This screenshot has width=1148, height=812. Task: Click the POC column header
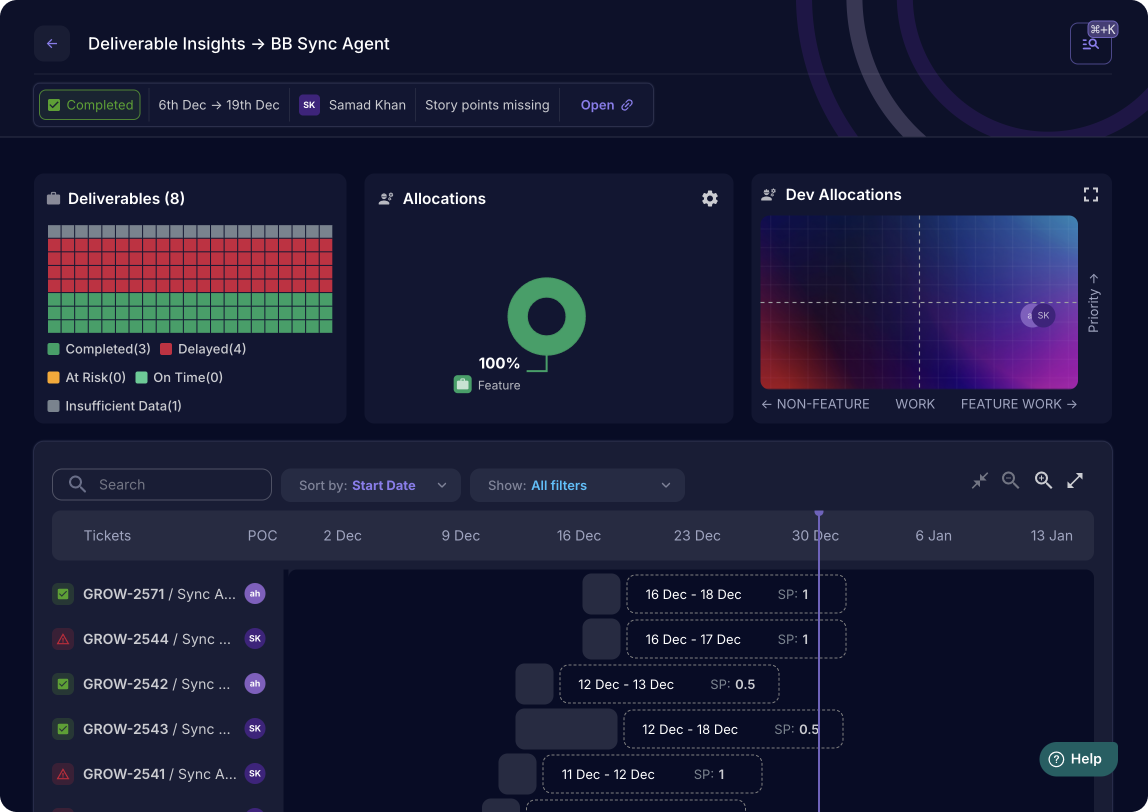click(x=262, y=536)
